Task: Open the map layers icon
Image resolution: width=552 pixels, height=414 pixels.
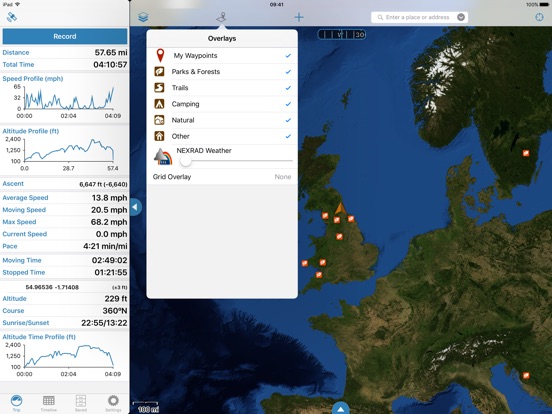Action: [x=143, y=17]
